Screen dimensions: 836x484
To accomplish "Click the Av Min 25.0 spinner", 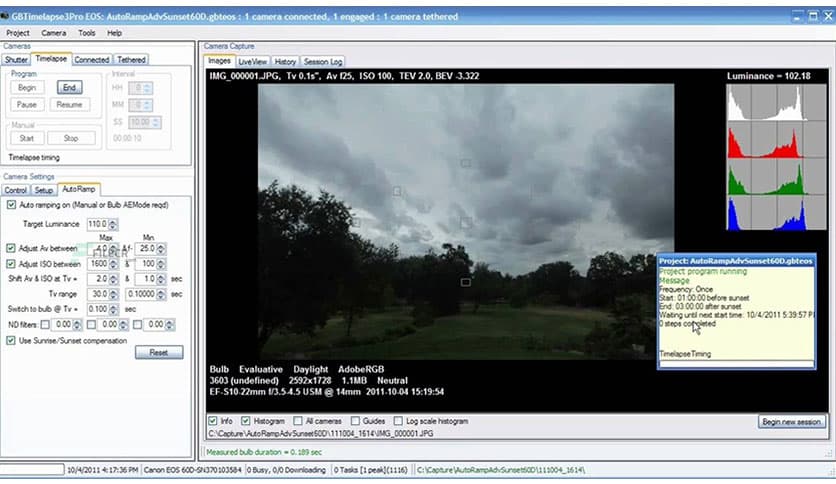I will click(161, 248).
